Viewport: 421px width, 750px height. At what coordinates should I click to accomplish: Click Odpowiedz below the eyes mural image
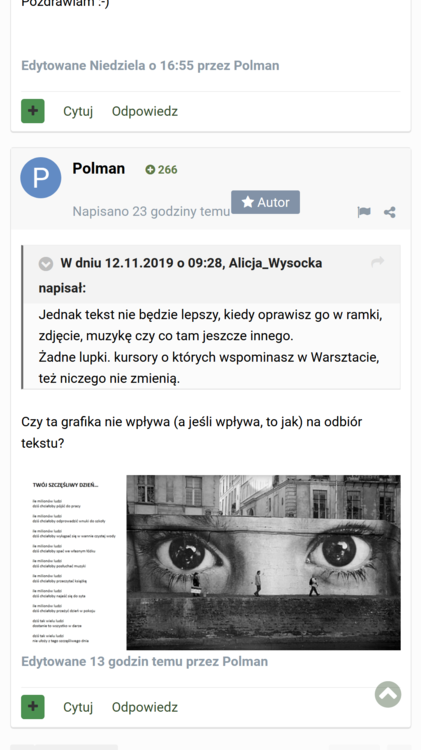[x=145, y=707]
